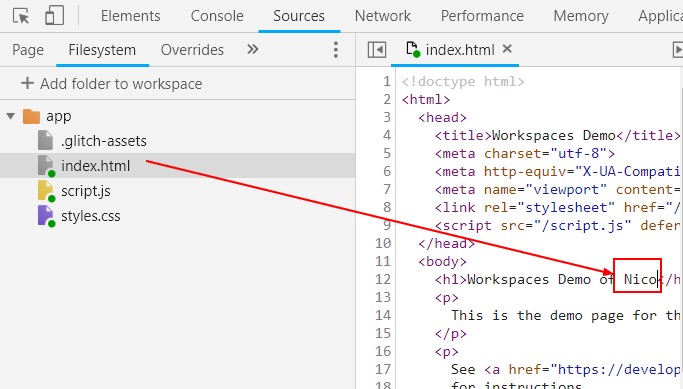This screenshot has width=683, height=389.
Task: Click the doctype html line
Action: [x=463, y=81]
